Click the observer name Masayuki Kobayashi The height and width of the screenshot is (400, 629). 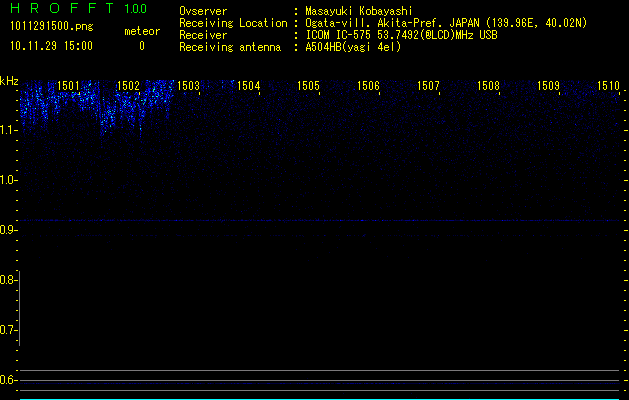[359, 11]
